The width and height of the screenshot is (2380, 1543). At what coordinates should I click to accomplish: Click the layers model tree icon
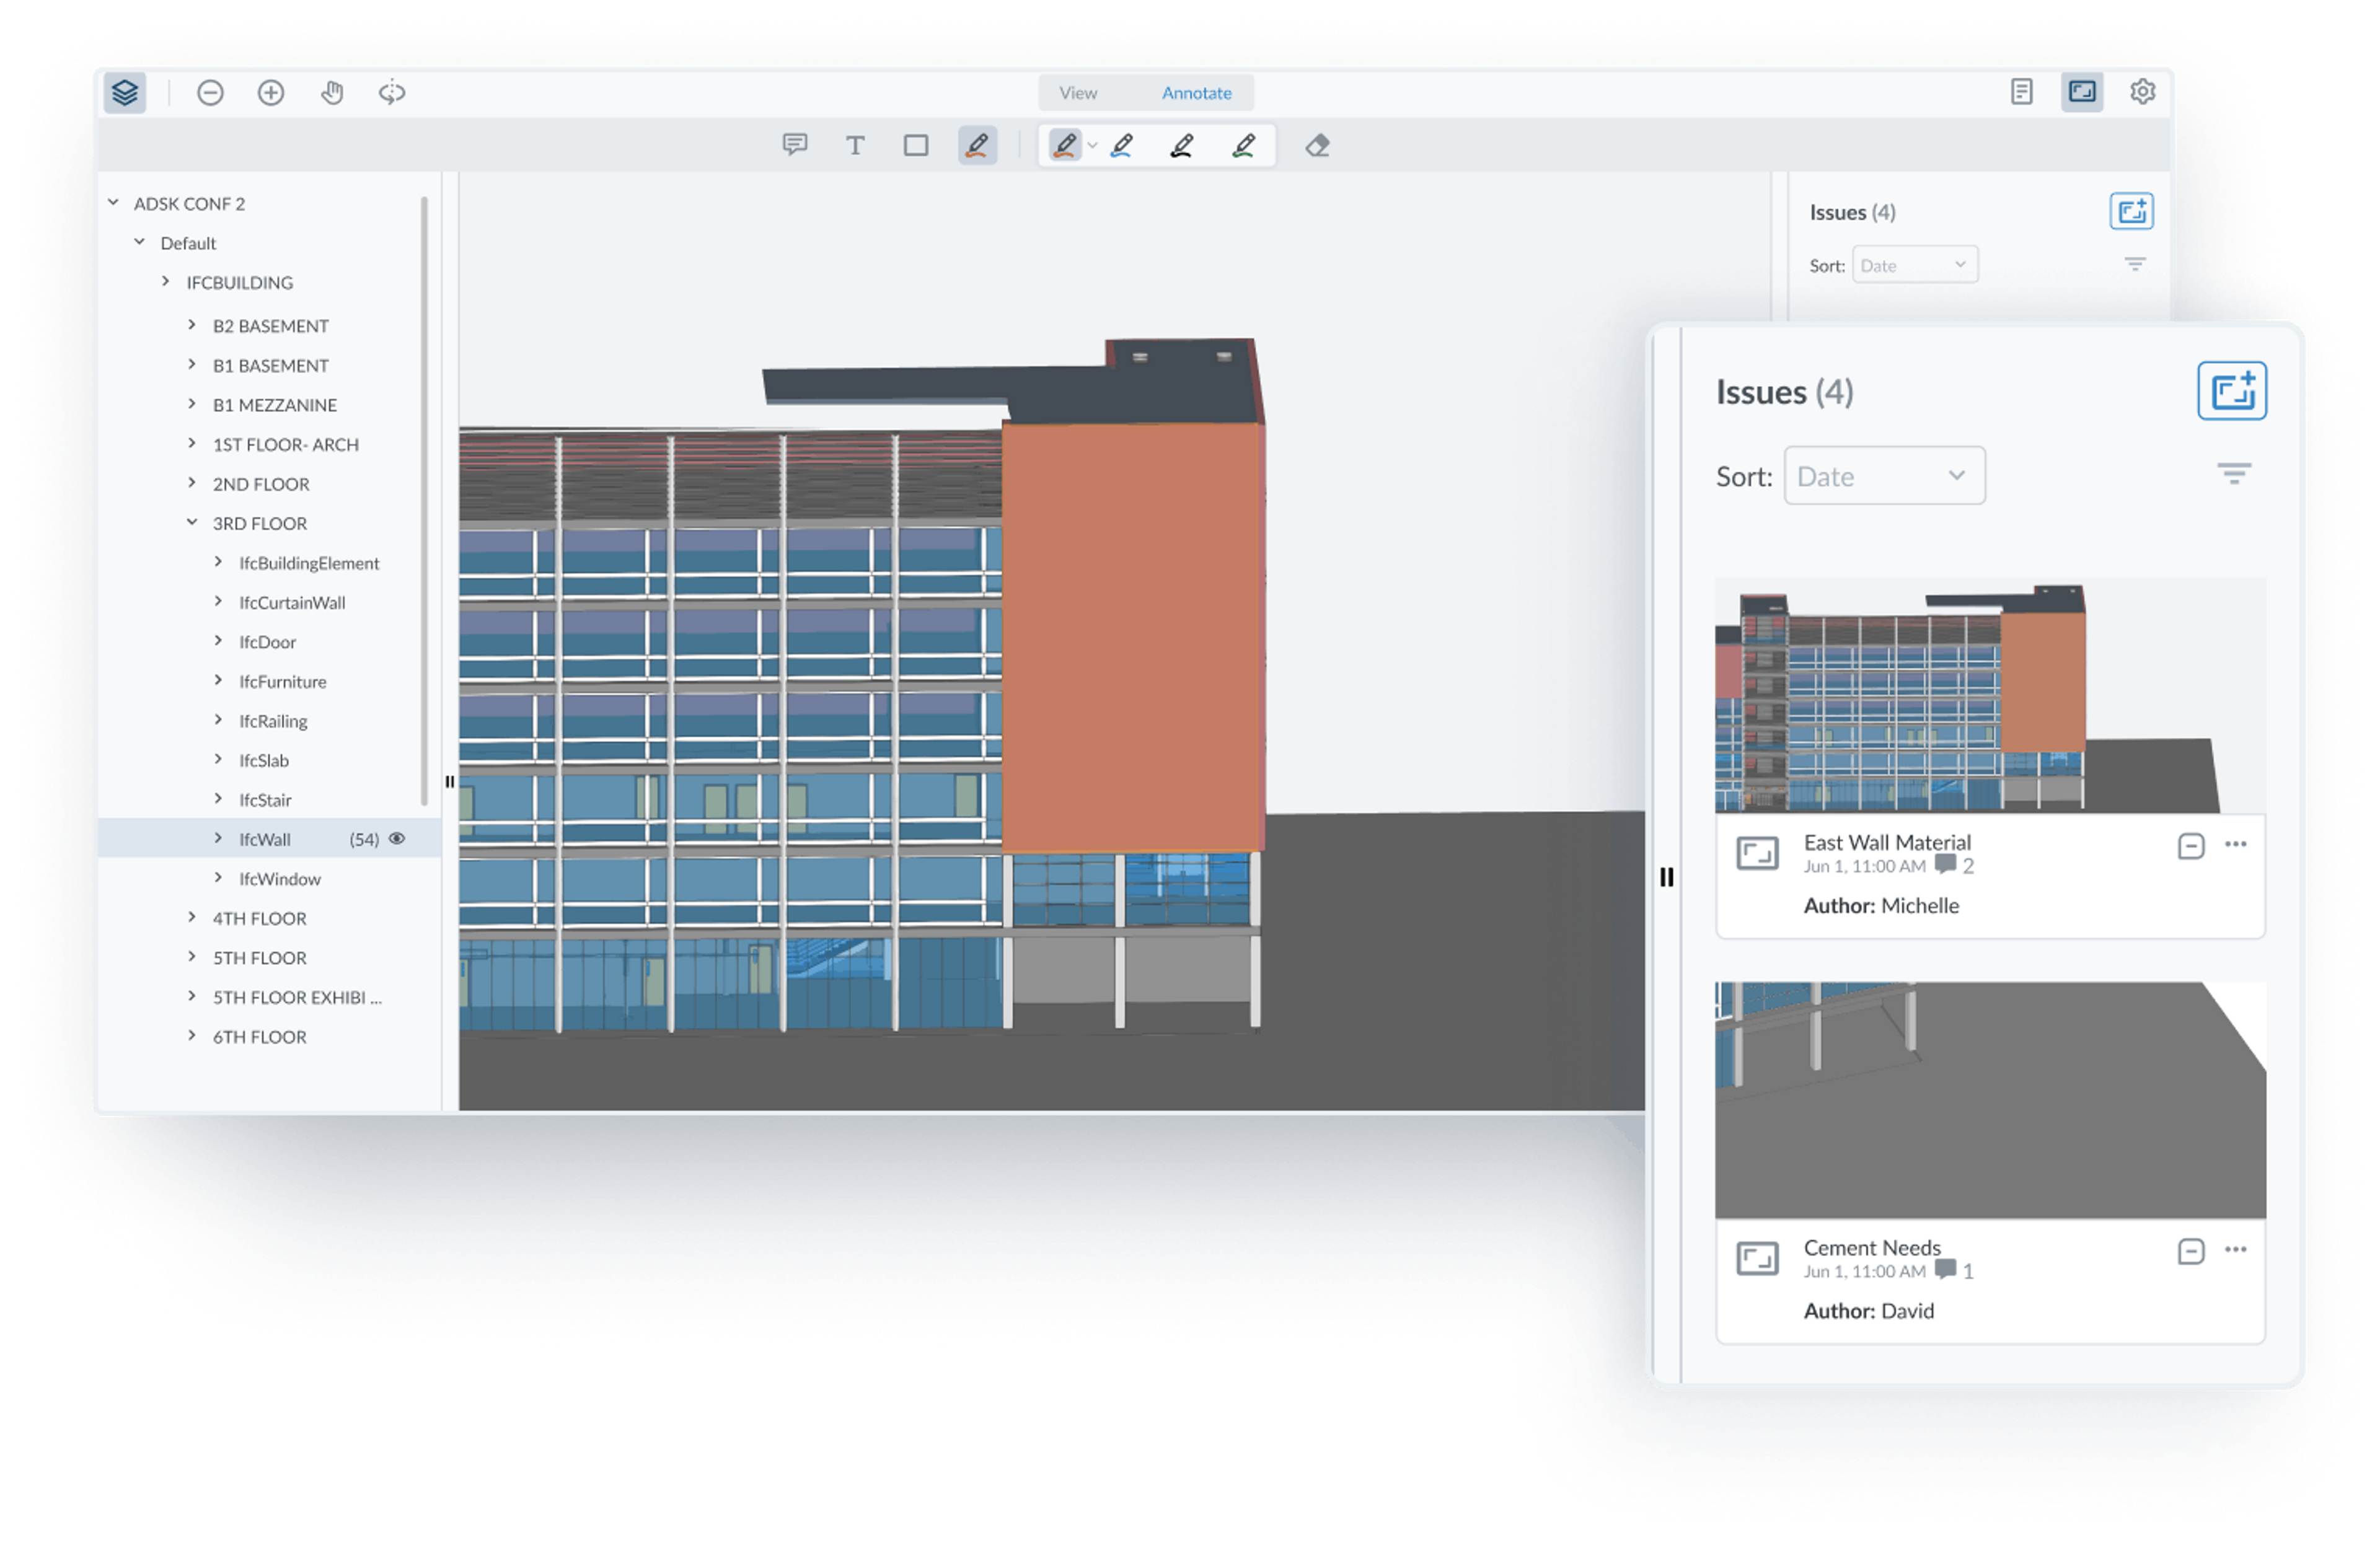(x=125, y=93)
